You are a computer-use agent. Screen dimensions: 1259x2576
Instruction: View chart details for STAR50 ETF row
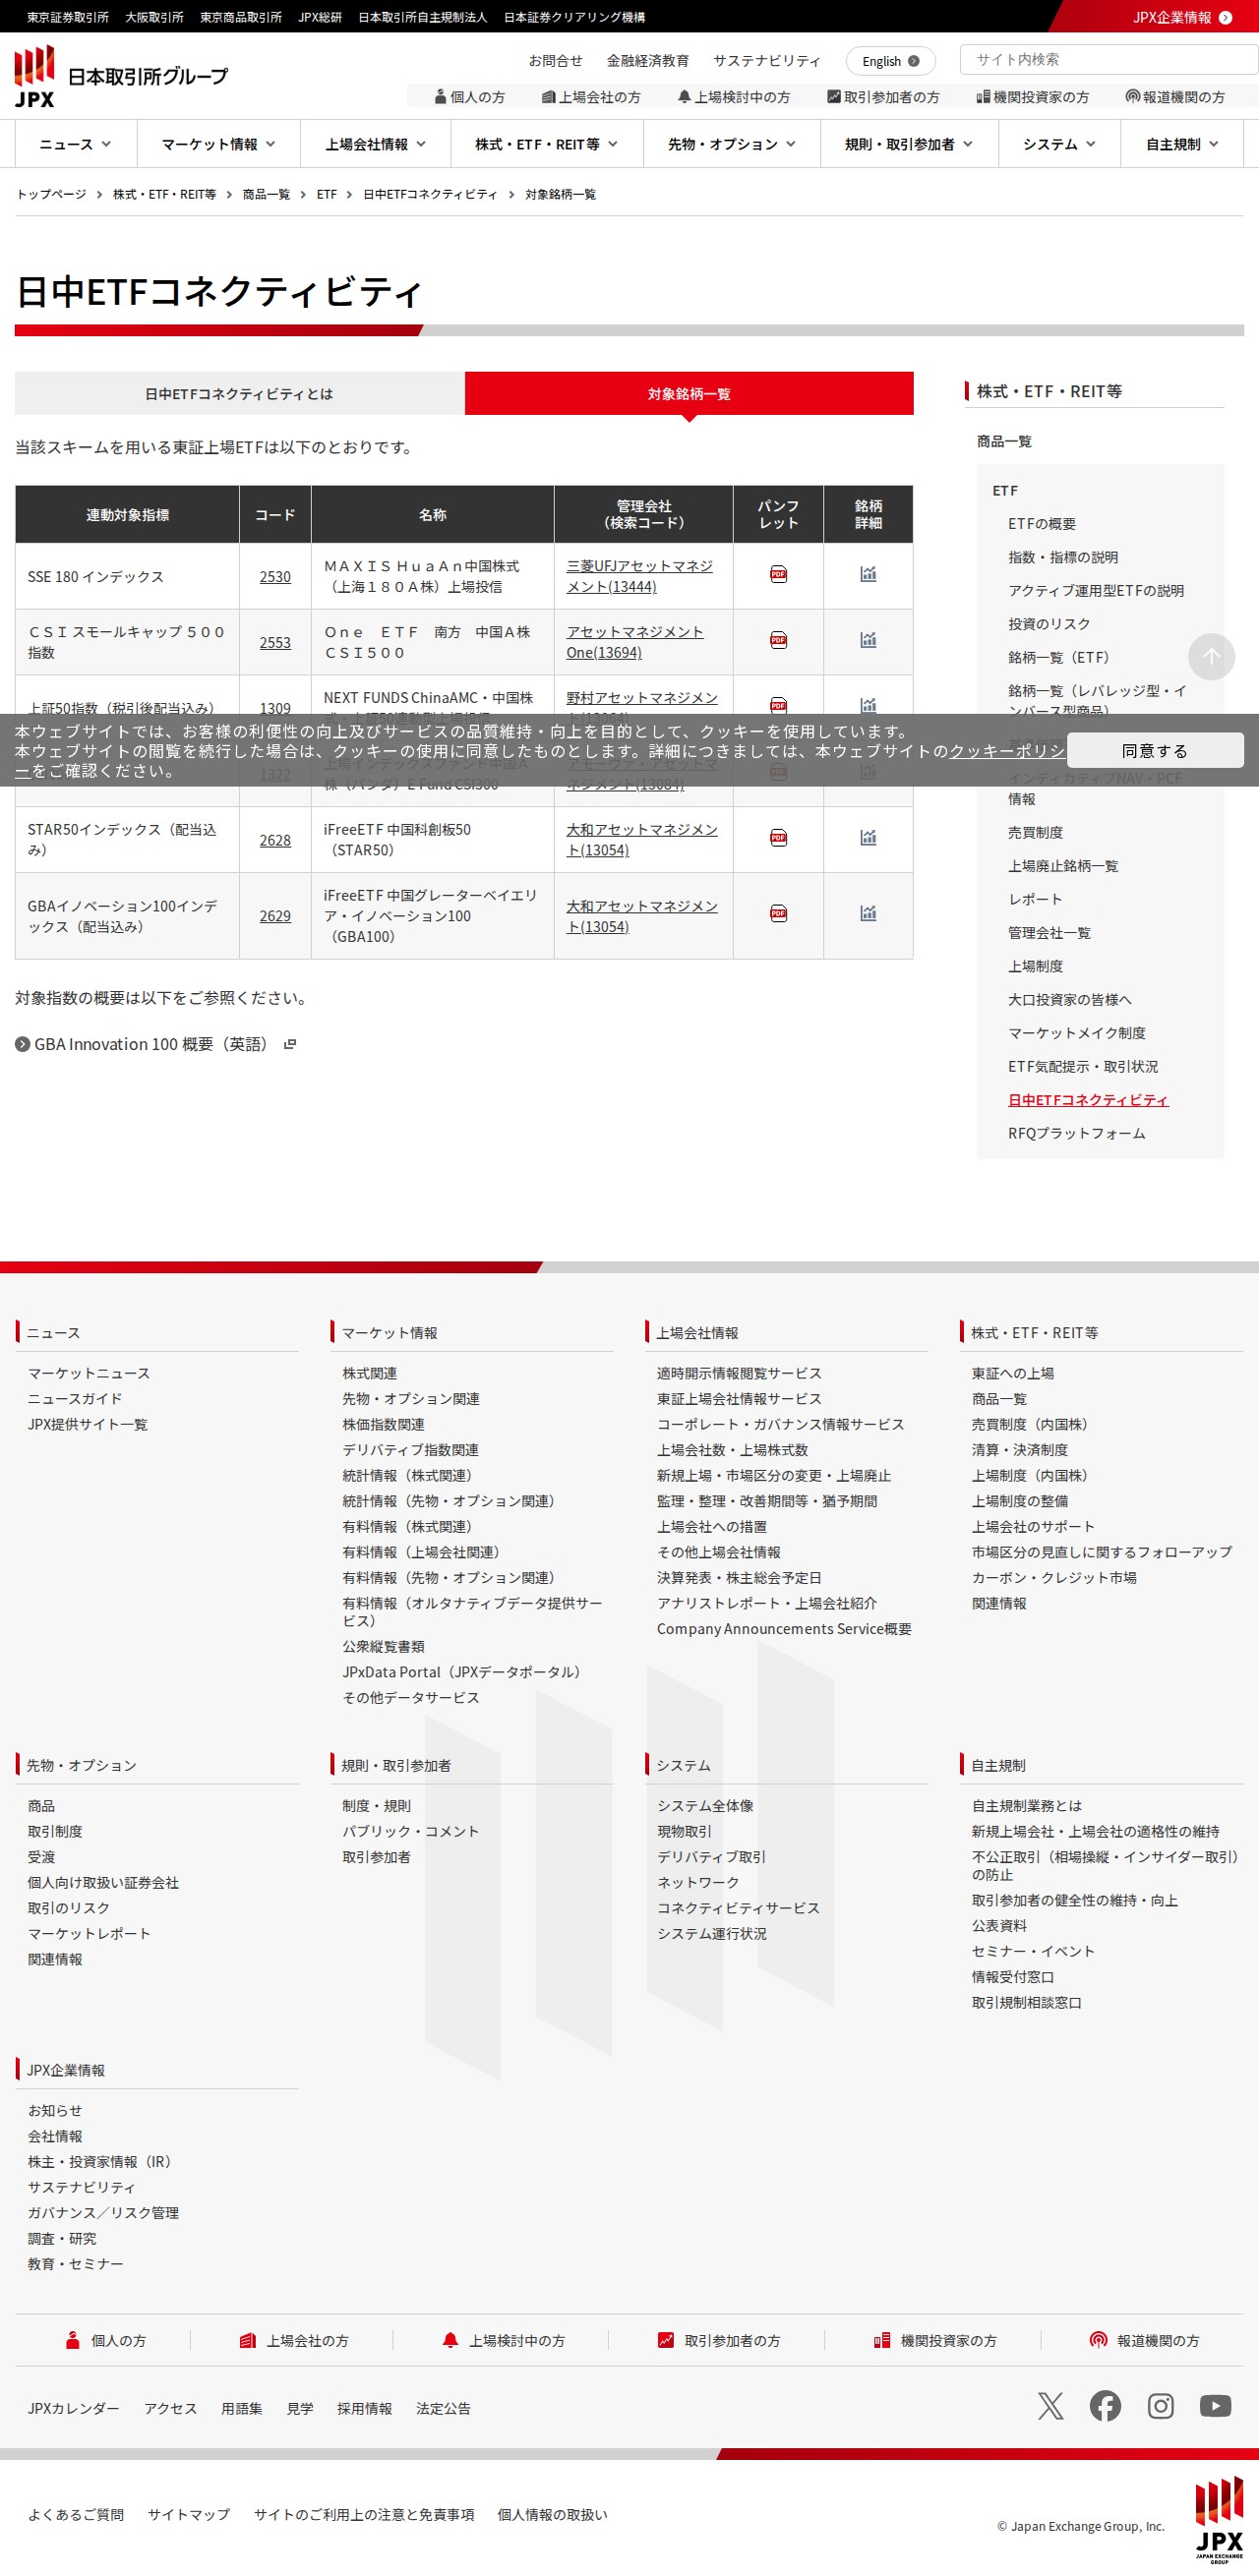pyautogui.click(x=868, y=838)
